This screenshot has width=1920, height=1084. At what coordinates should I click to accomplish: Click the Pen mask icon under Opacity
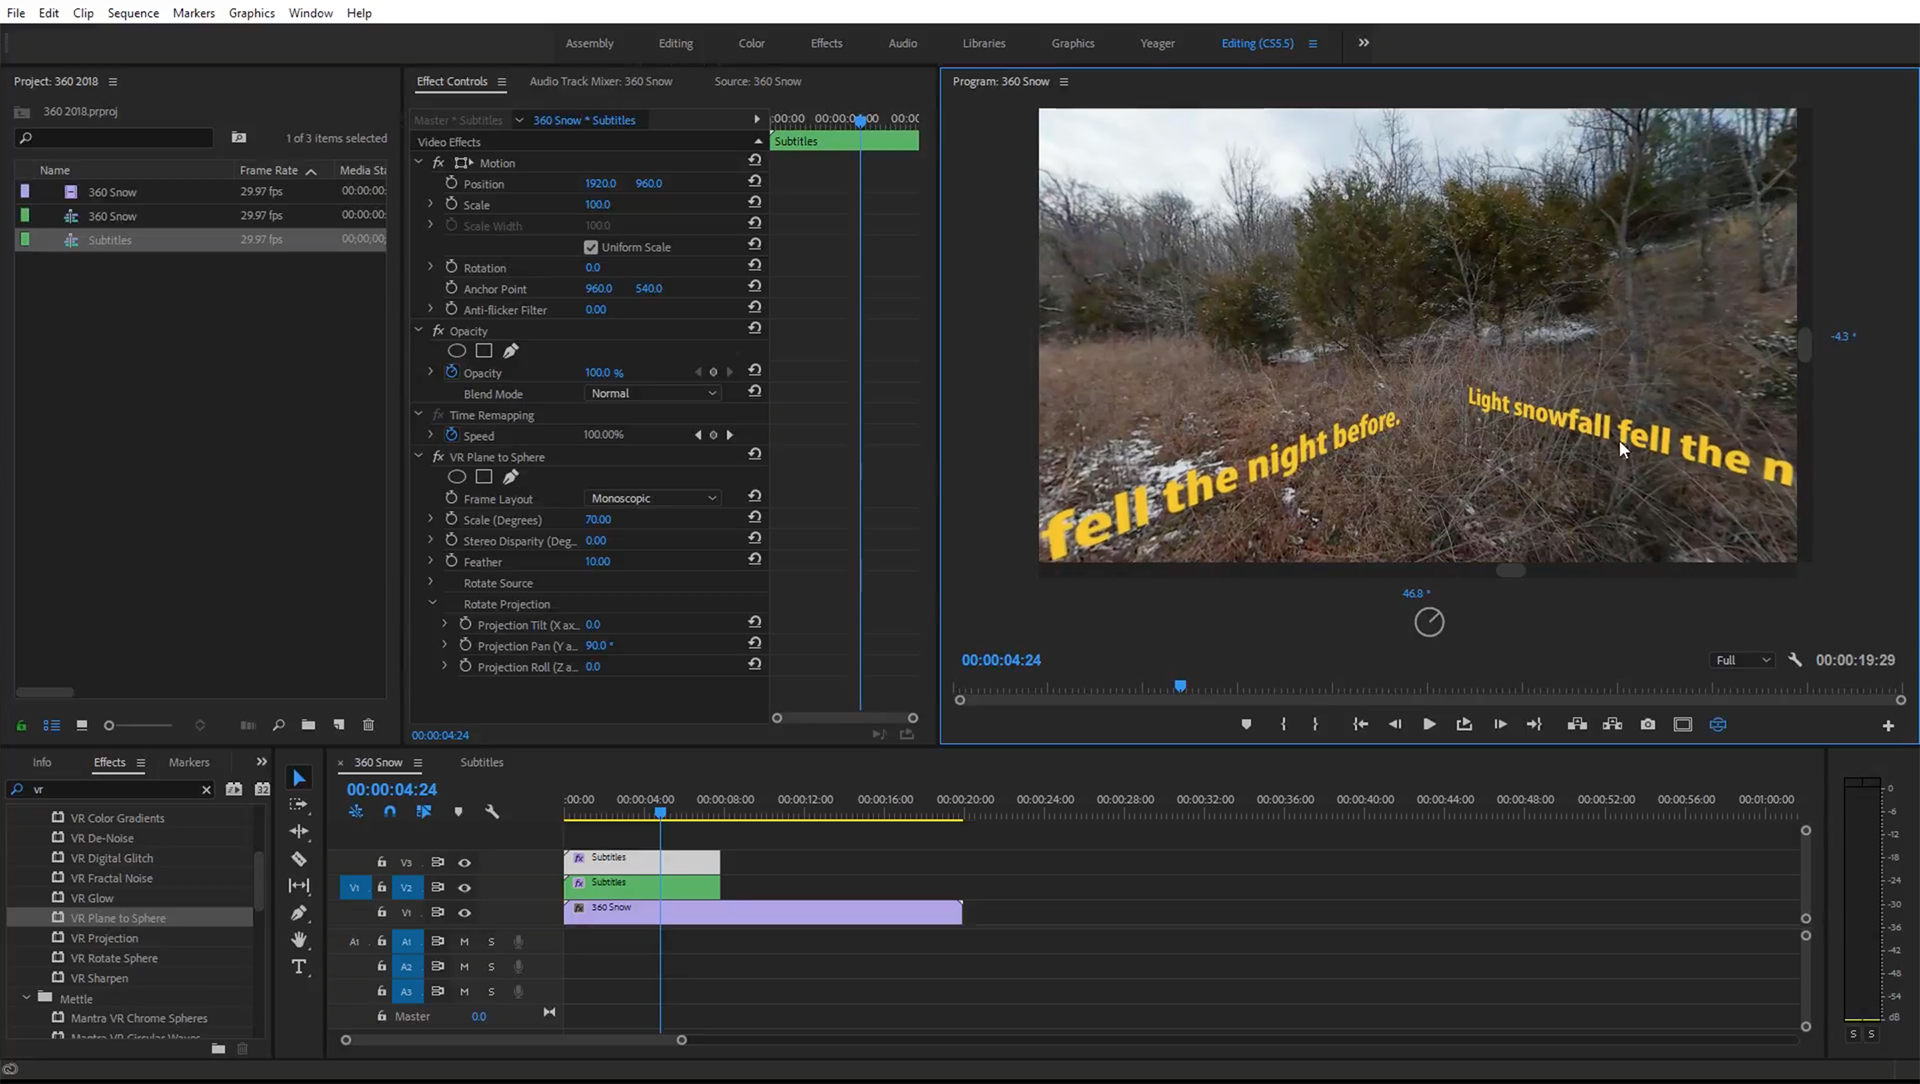click(x=511, y=351)
